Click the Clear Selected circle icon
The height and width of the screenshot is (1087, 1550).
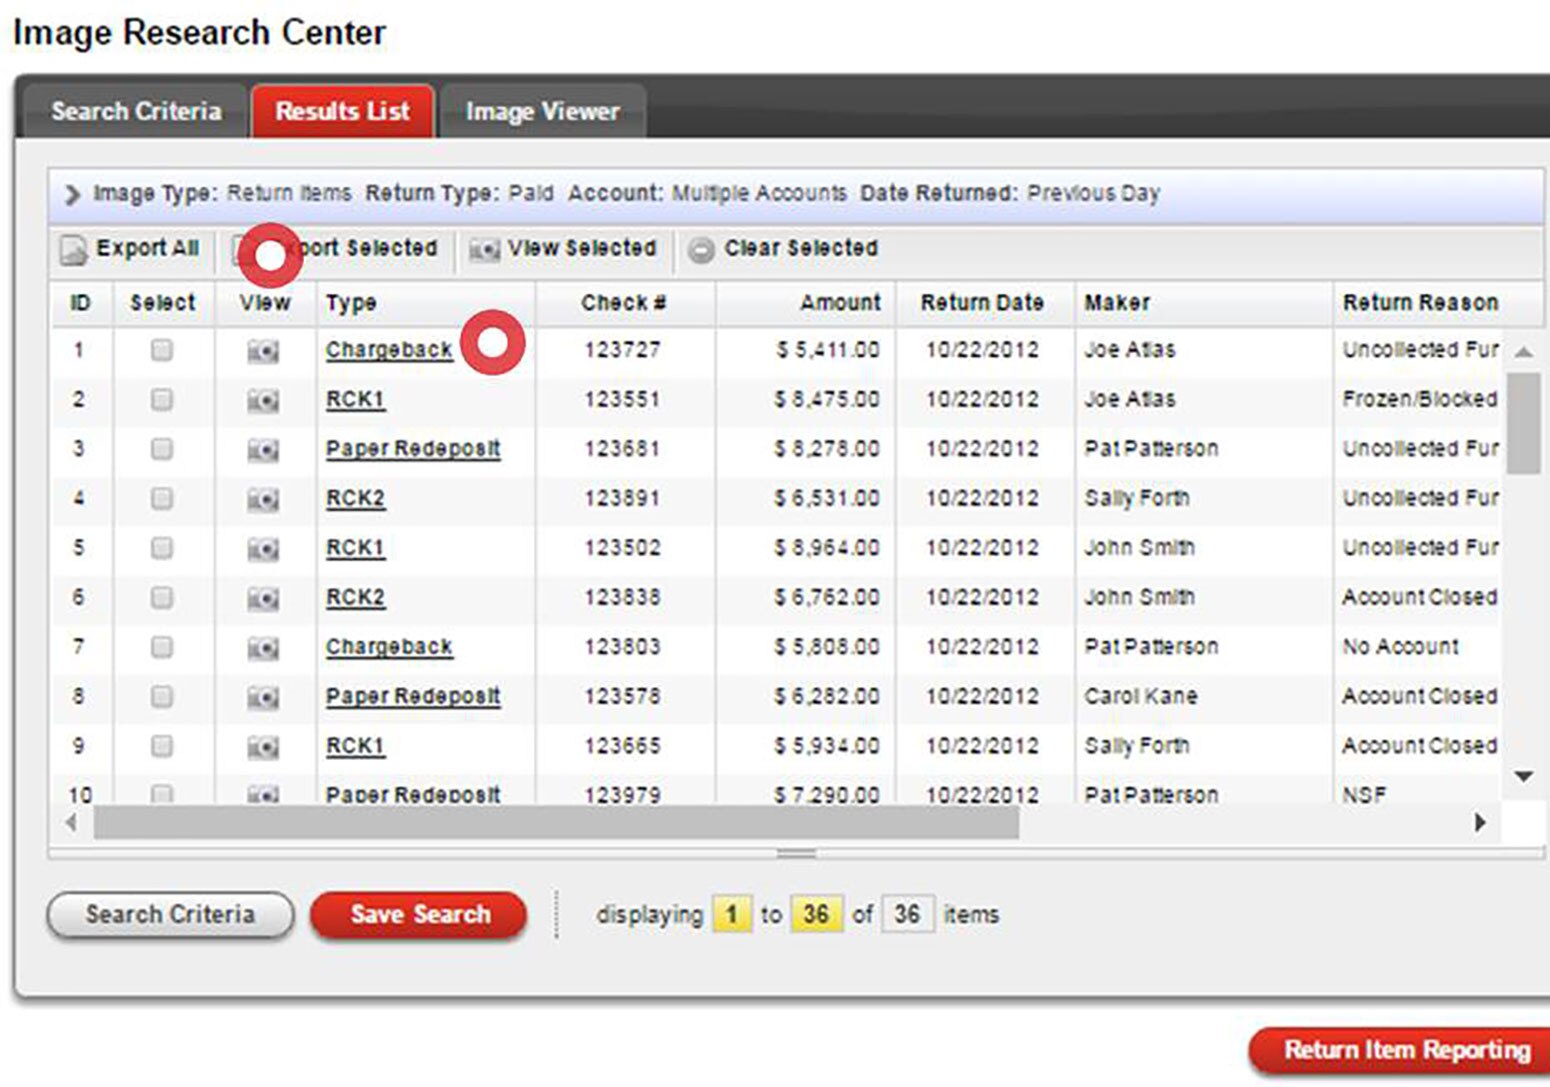pyautogui.click(x=701, y=250)
